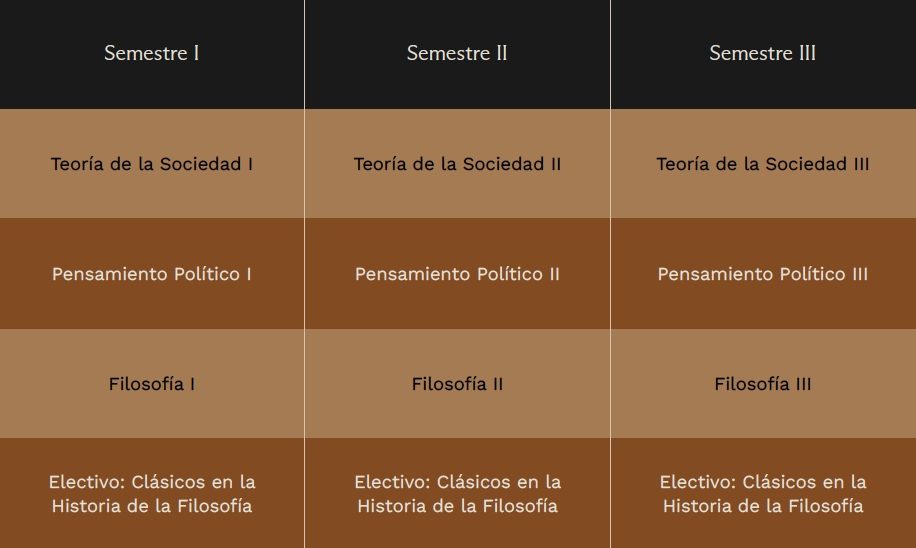Click the divider between Semestre II and III headers
Viewport: 916px width, 548px height.
click(x=610, y=53)
